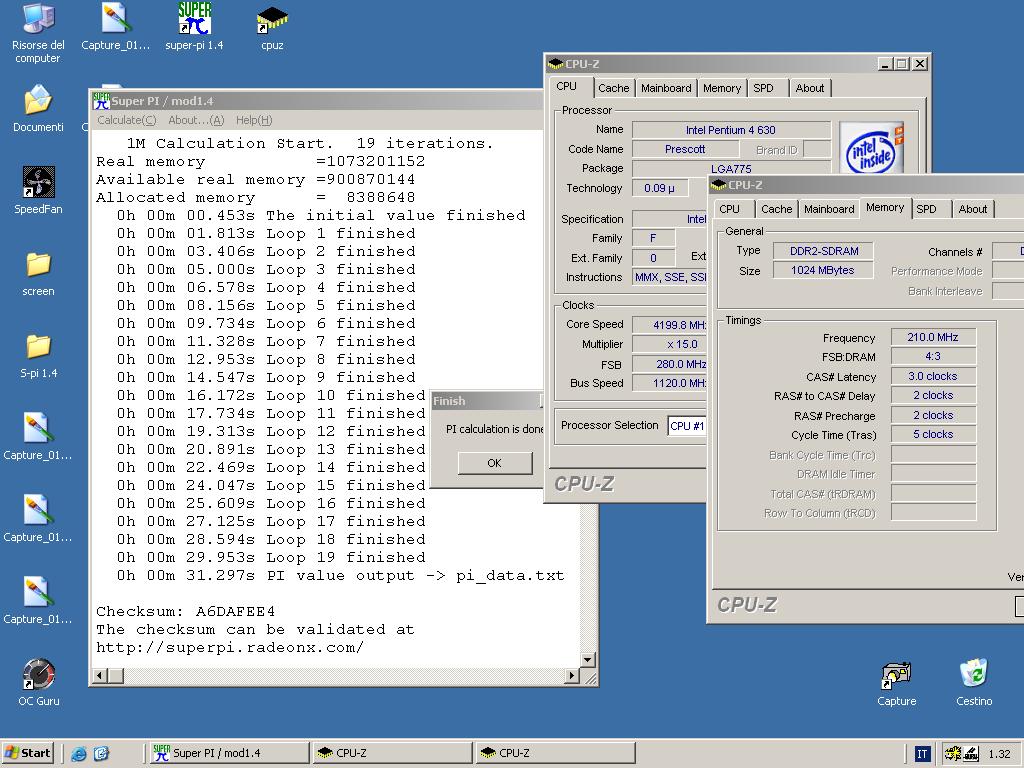Launch the cpuz desktop shortcut
The image size is (1024, 768).
click(272, 29)
